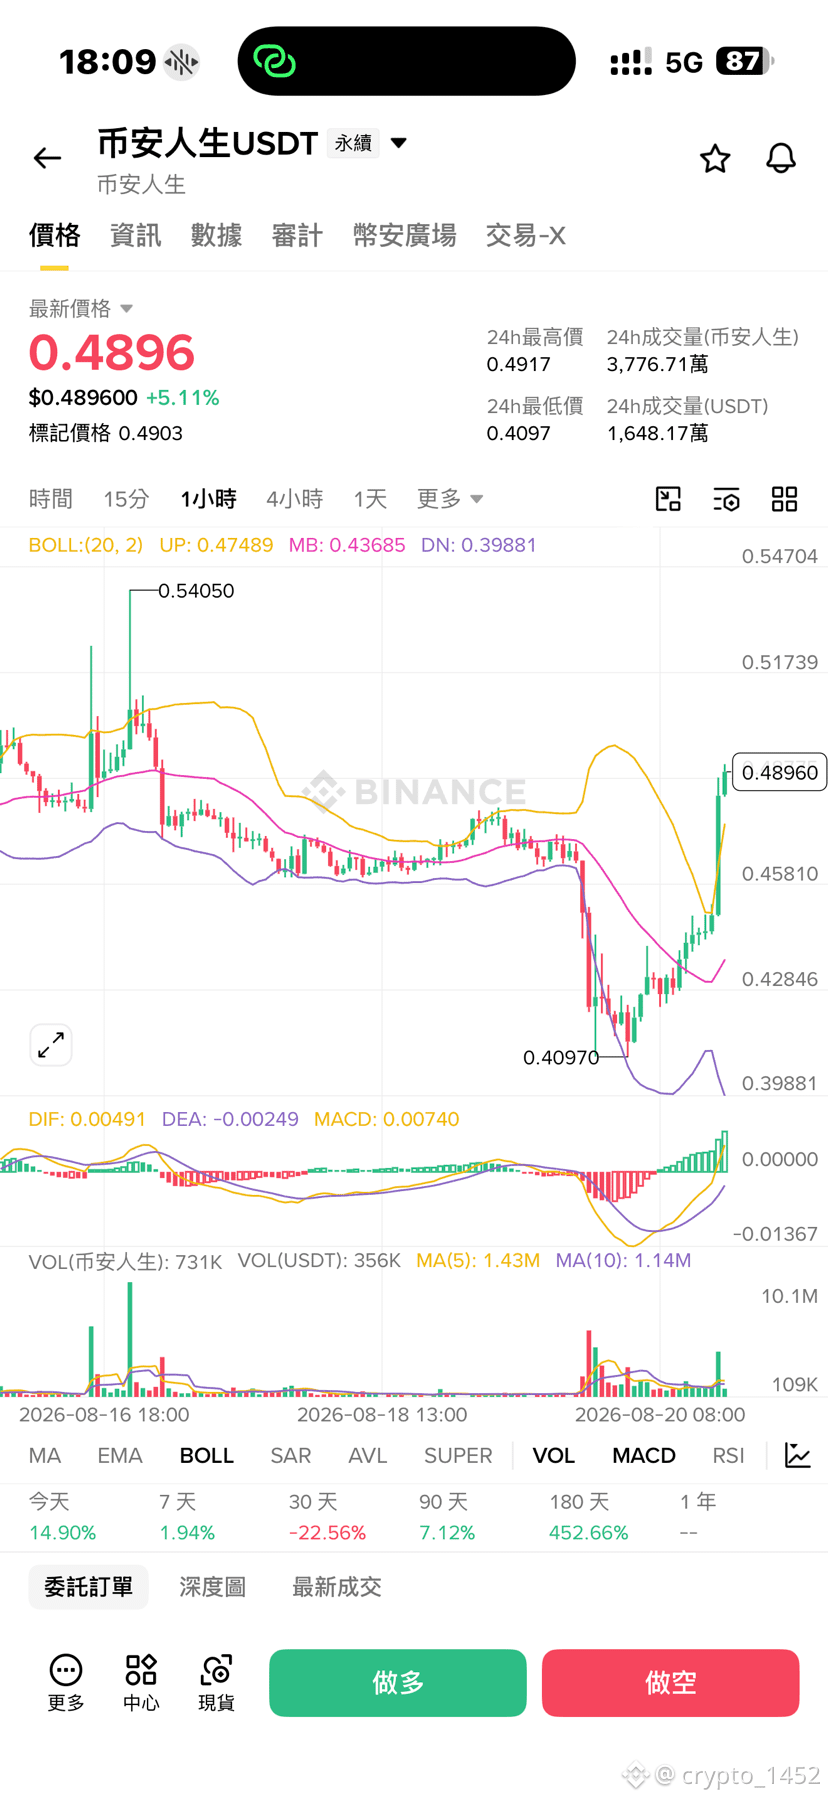Screen dimensions: 828x1800
Task: Open price alerts via bell icon
Action: 781,158
